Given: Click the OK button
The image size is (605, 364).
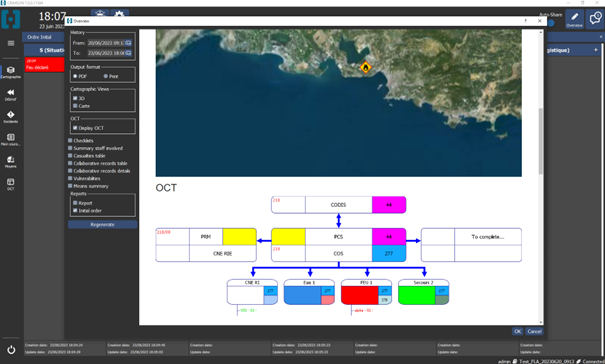Looking at the screenshot, I should 517,331.
